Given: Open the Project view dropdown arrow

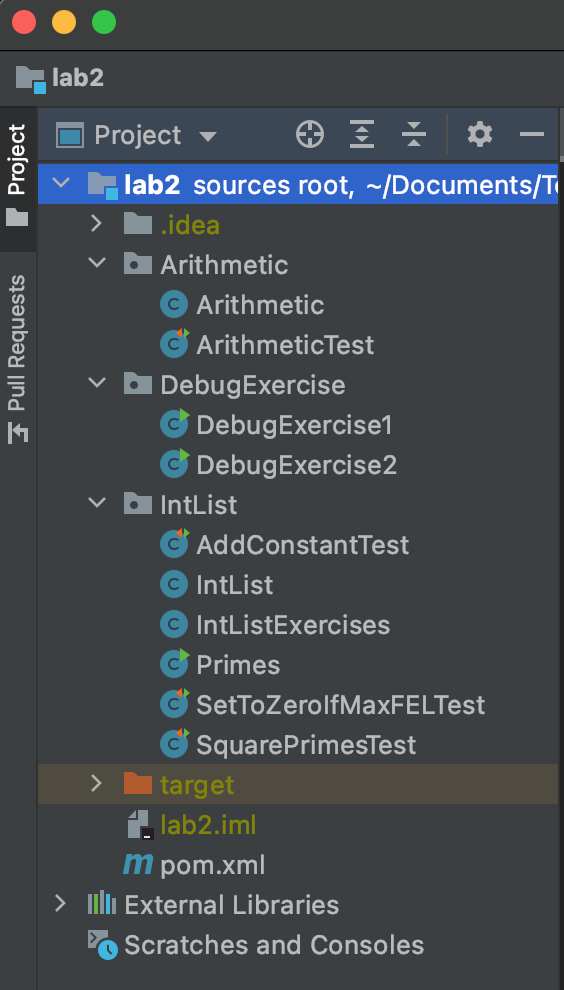Looking at the screenshot, I should click(208, 136).
